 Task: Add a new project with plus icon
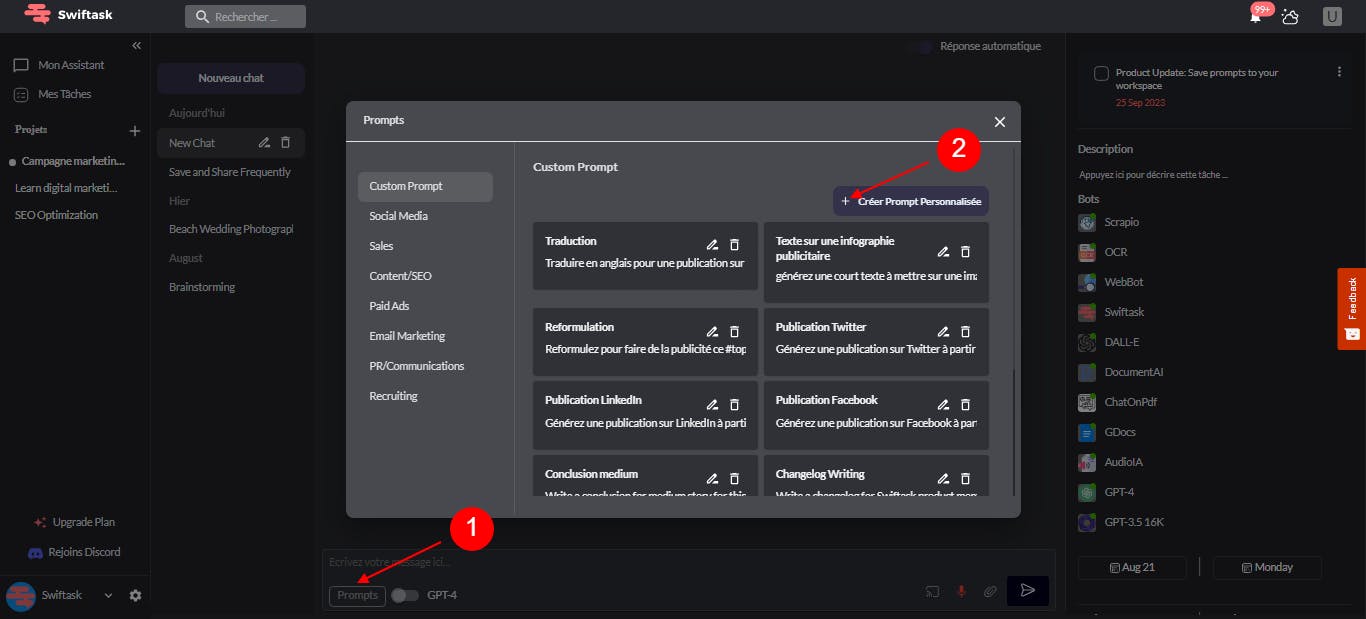click(135, 131)
